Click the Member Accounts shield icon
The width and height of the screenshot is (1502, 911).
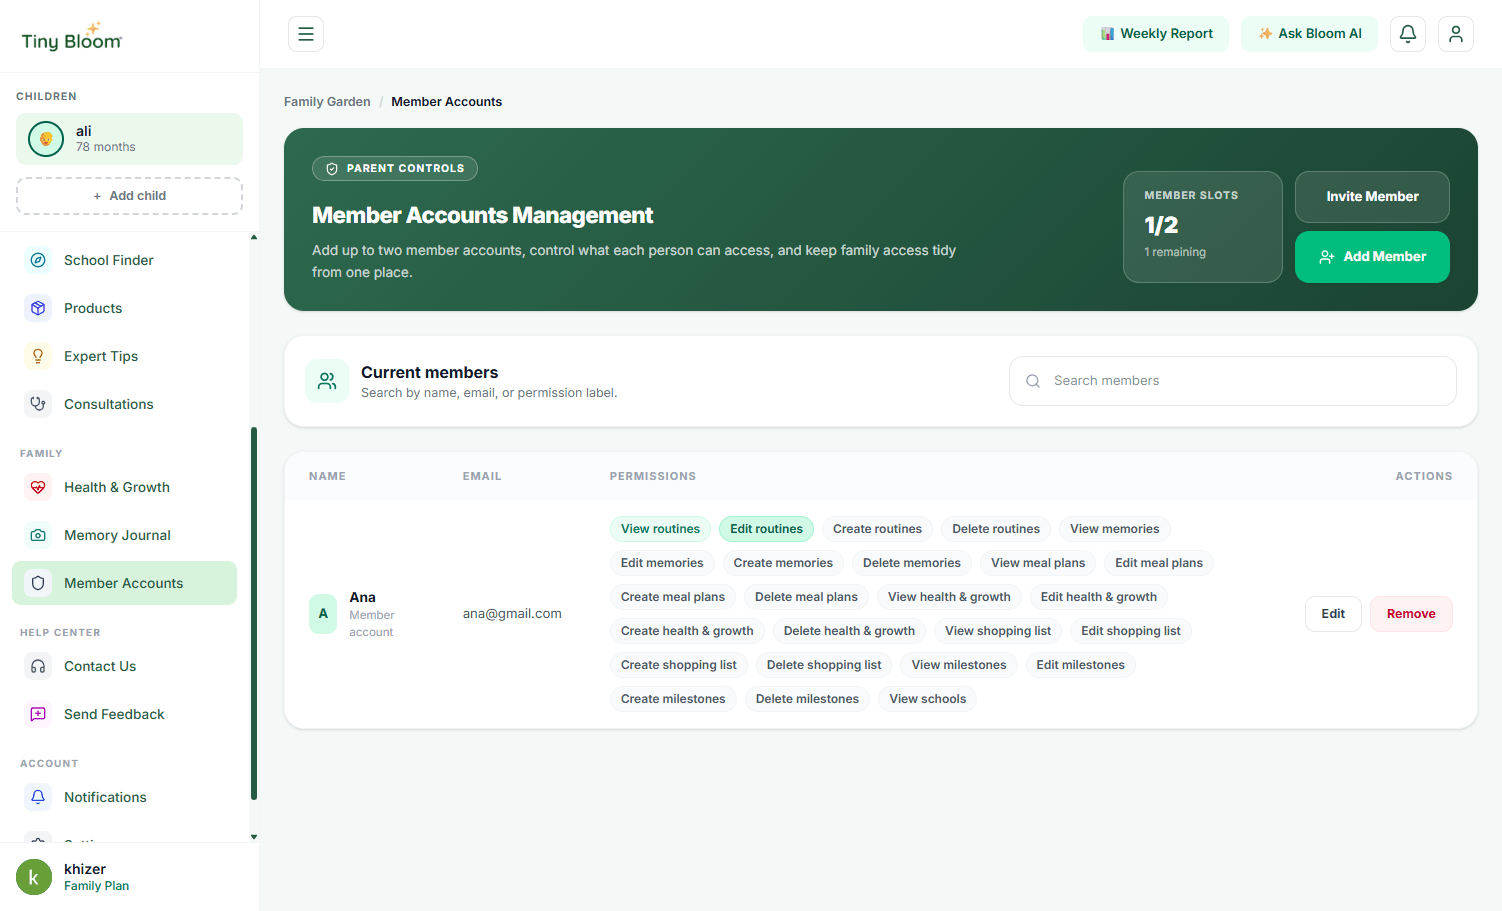pyautogui.click(x=38, y=583)
